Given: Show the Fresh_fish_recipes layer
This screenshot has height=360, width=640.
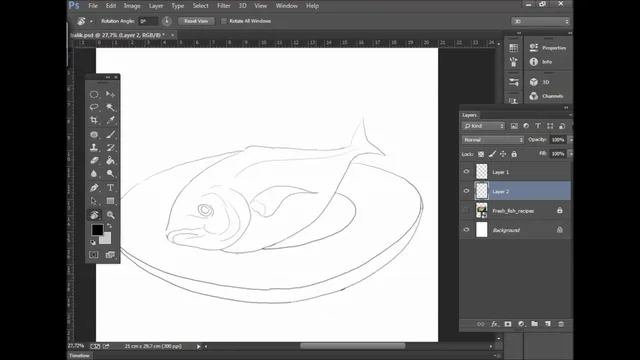Looking at the screenshot, I should (x=466, y=211).
